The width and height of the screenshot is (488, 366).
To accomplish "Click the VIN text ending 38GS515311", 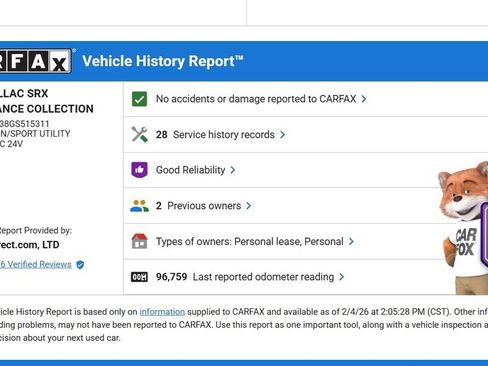I will pyautogui.click(x=25, y=124).
